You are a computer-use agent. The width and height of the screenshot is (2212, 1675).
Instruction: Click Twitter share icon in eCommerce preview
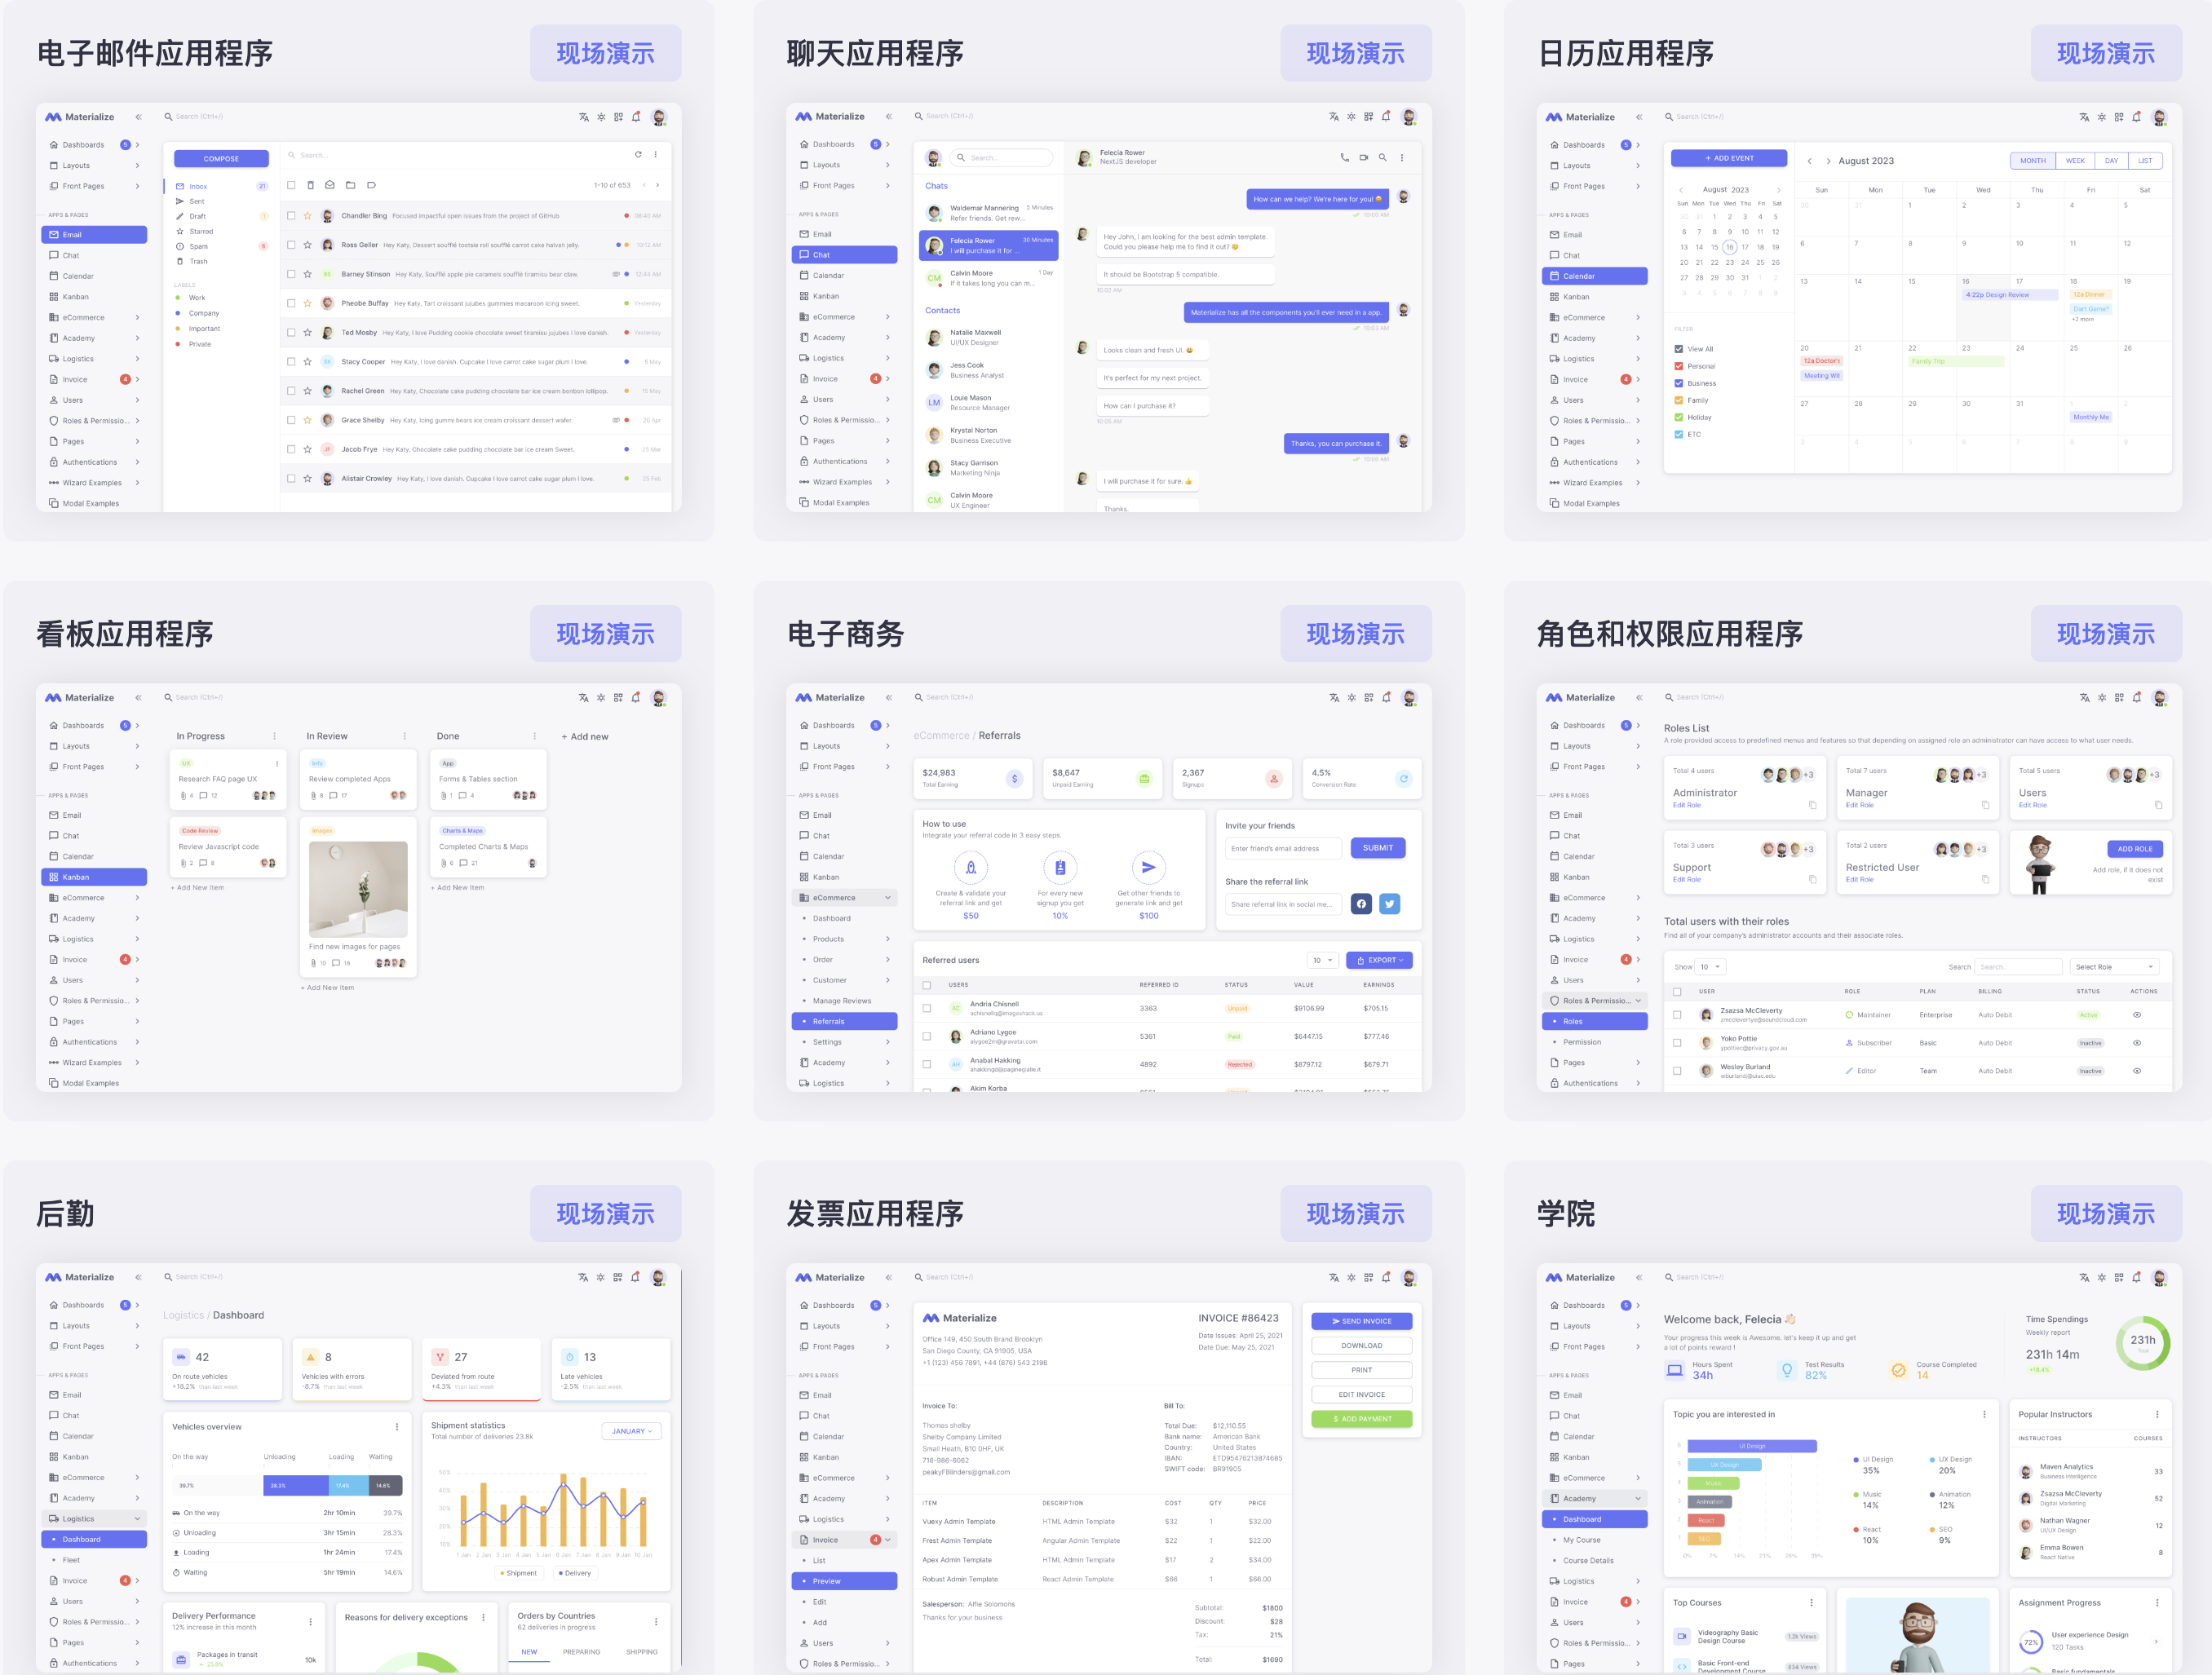[x=1389, y=904]
